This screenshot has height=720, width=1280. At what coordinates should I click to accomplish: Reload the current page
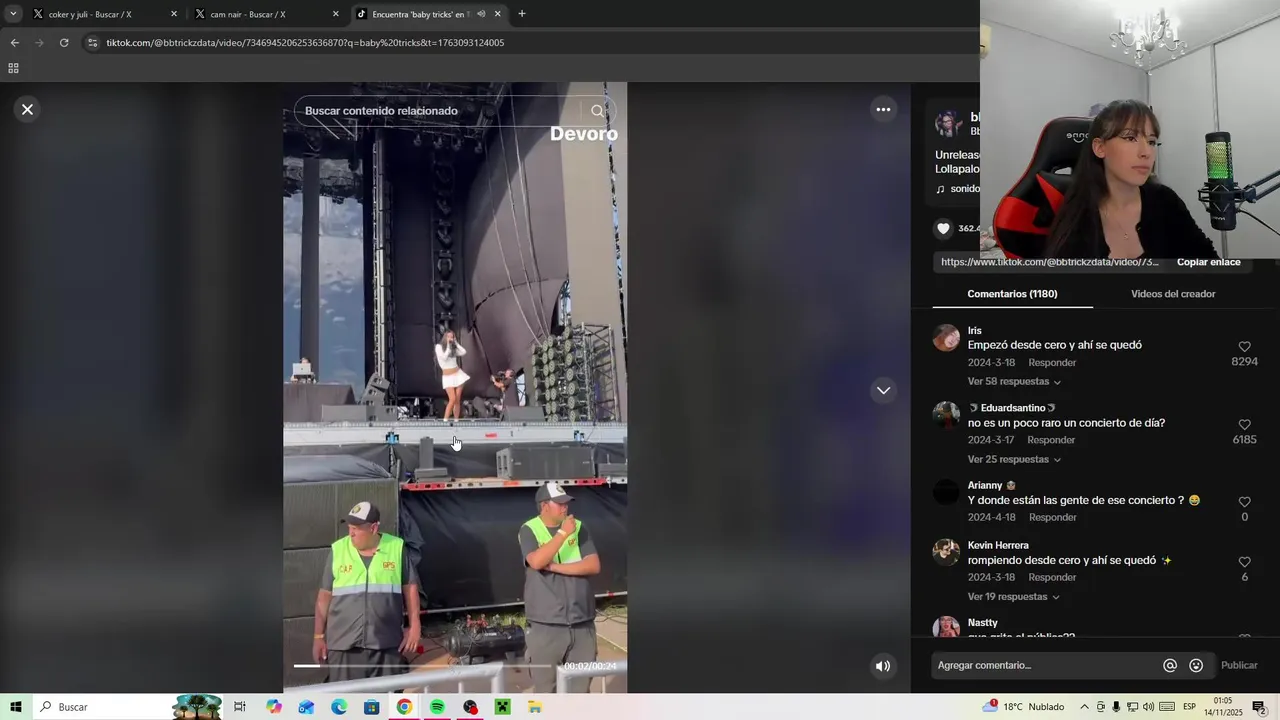(64, 43)
